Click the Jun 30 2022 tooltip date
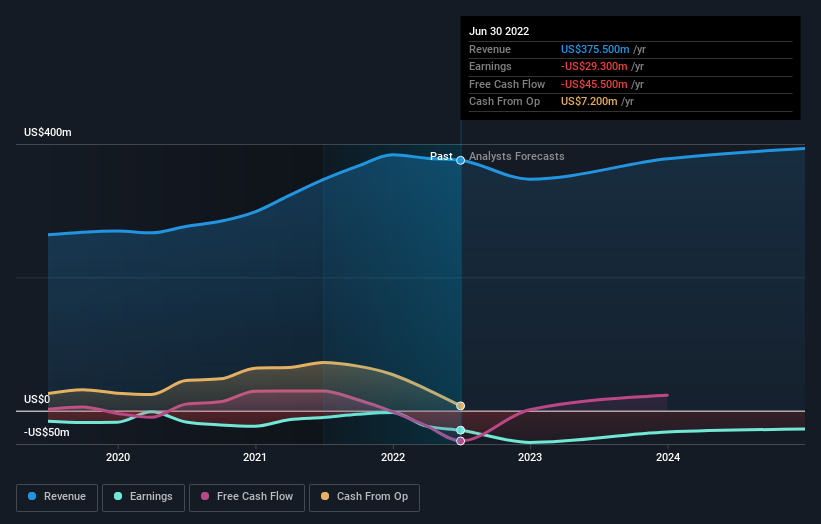 (x=499, y=31)
